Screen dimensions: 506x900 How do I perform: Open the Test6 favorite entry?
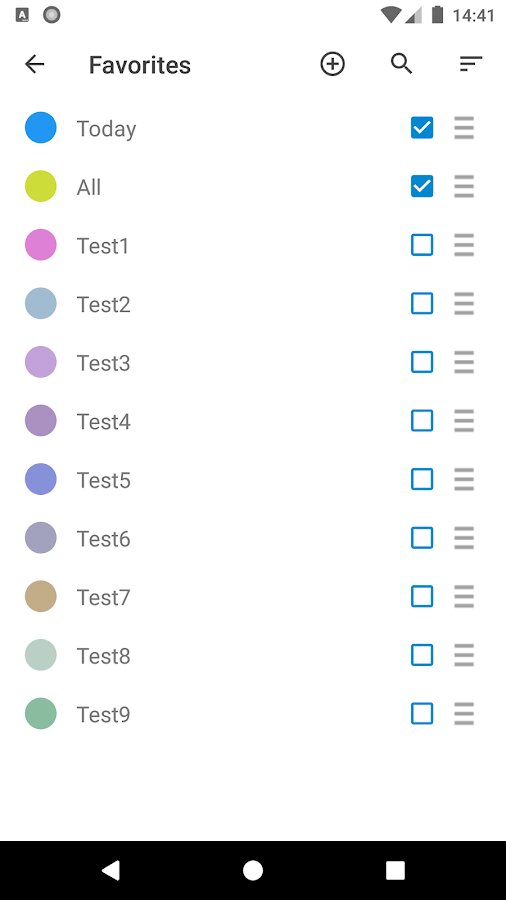[x=253, y=538]
